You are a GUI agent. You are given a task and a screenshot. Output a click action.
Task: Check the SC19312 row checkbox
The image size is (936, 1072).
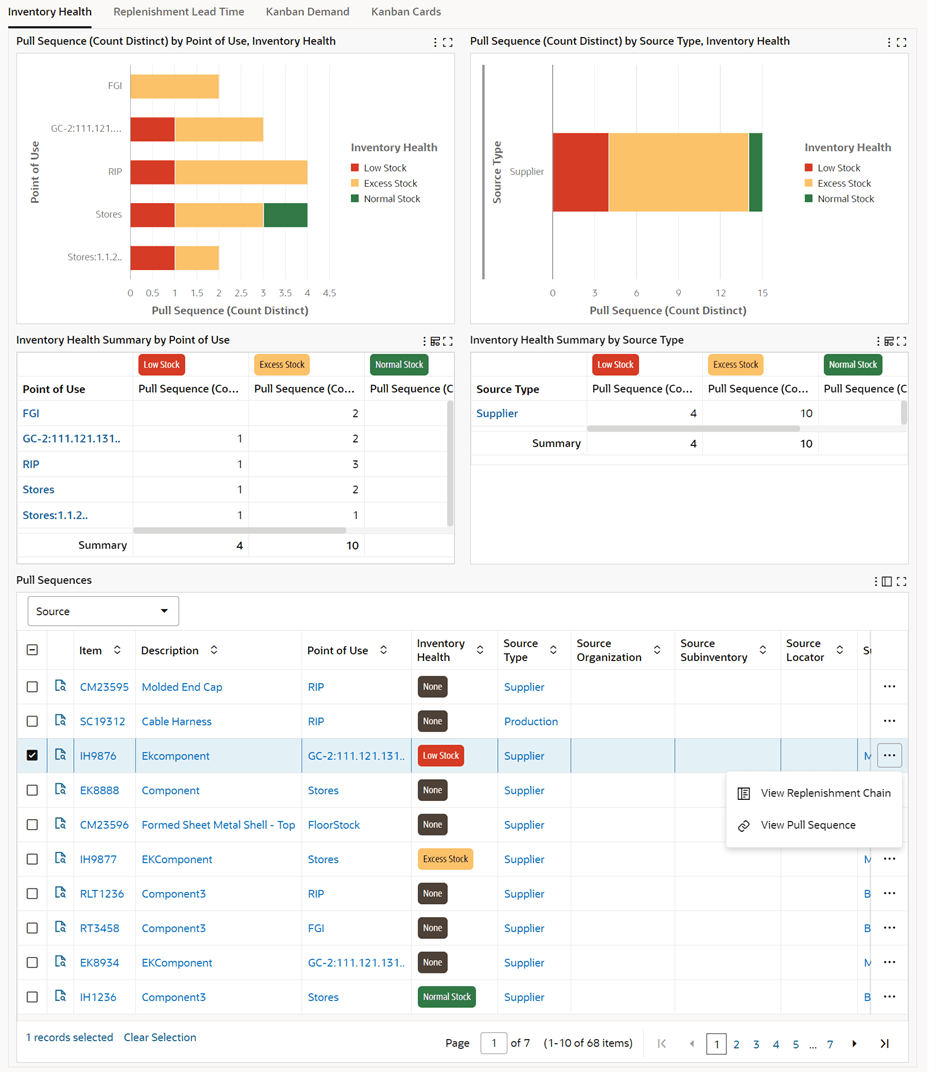(x=32, y=721)
